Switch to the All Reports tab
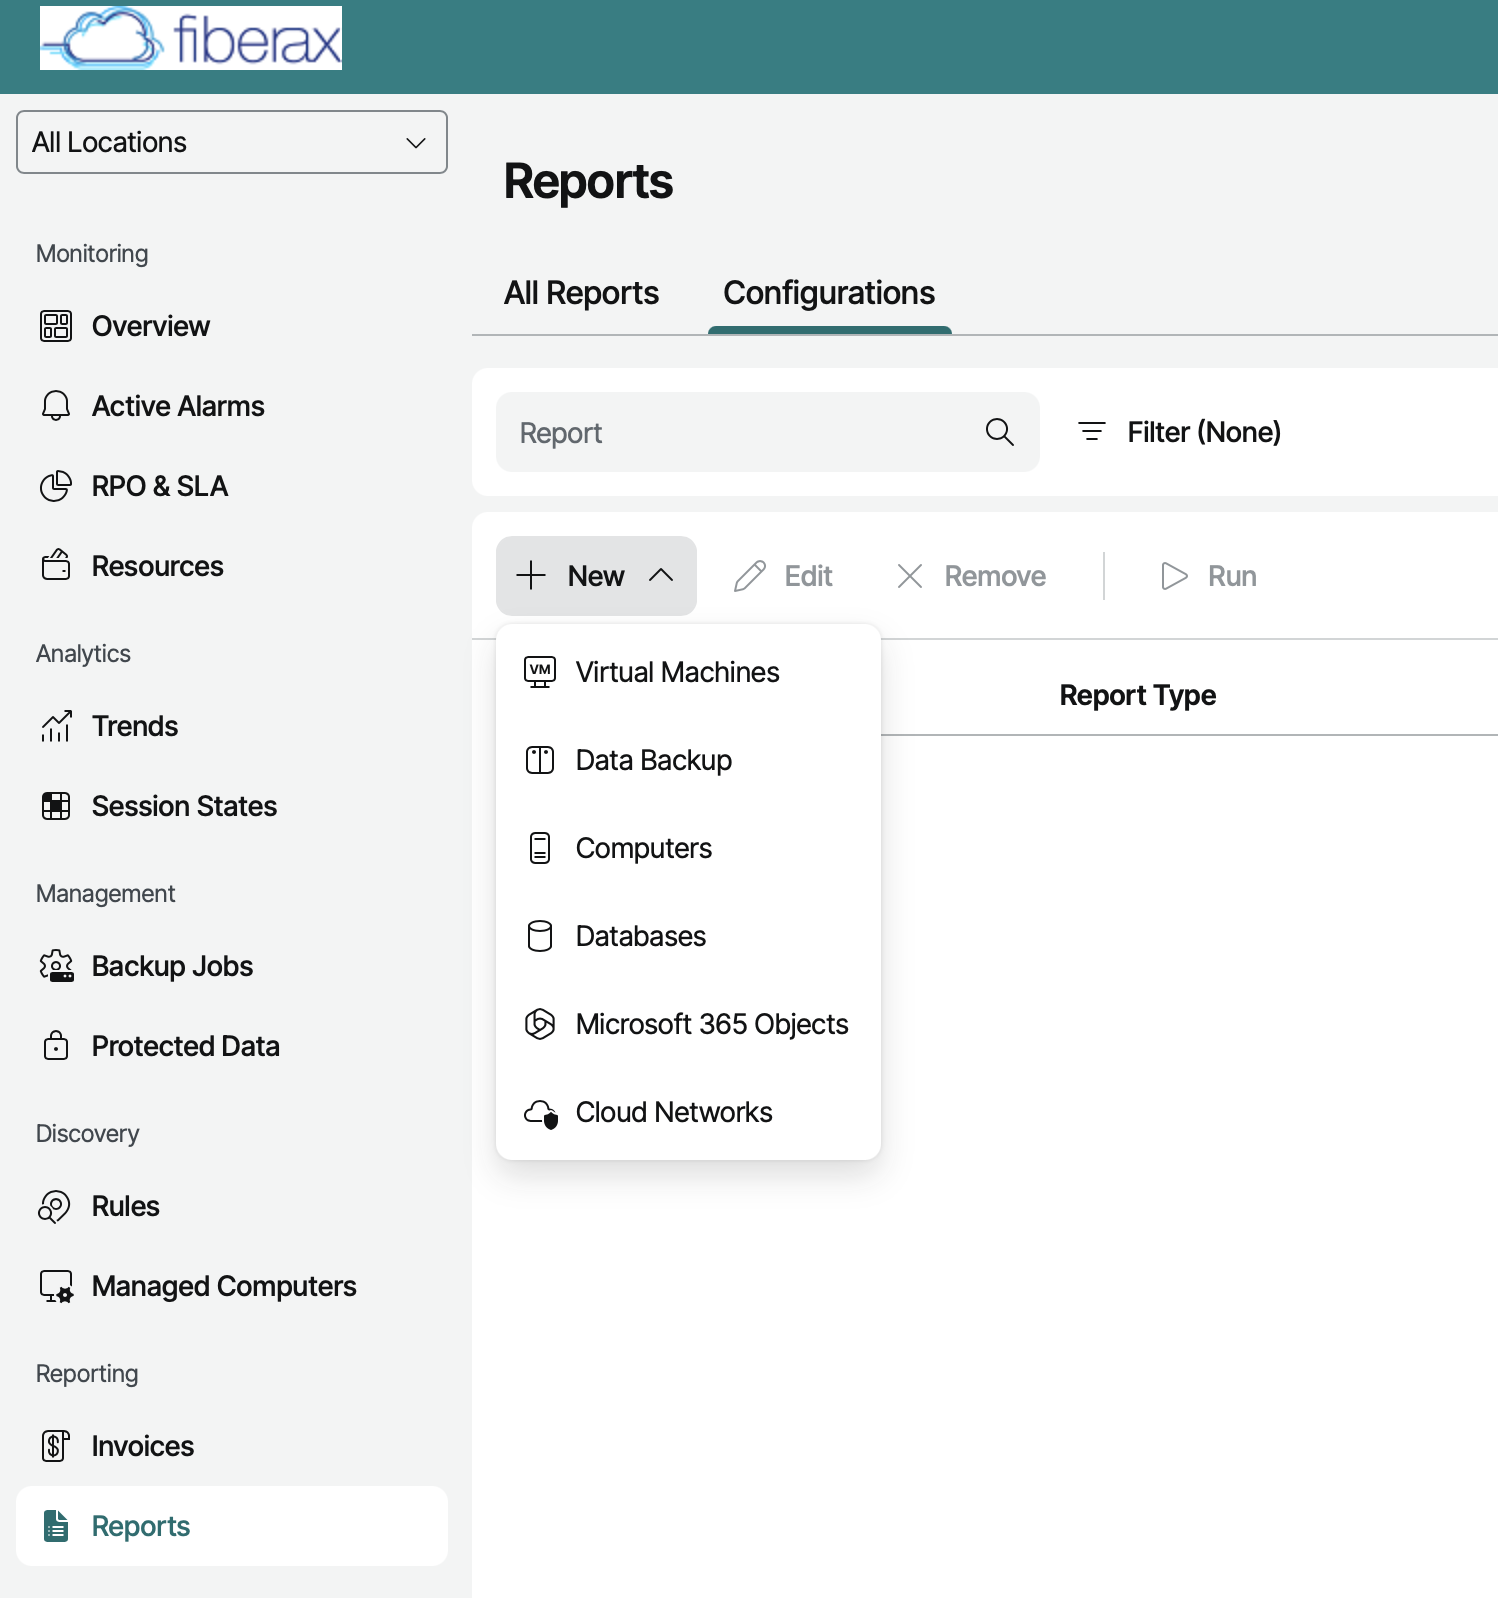The image size is (1498, 1598). point(581,293)
